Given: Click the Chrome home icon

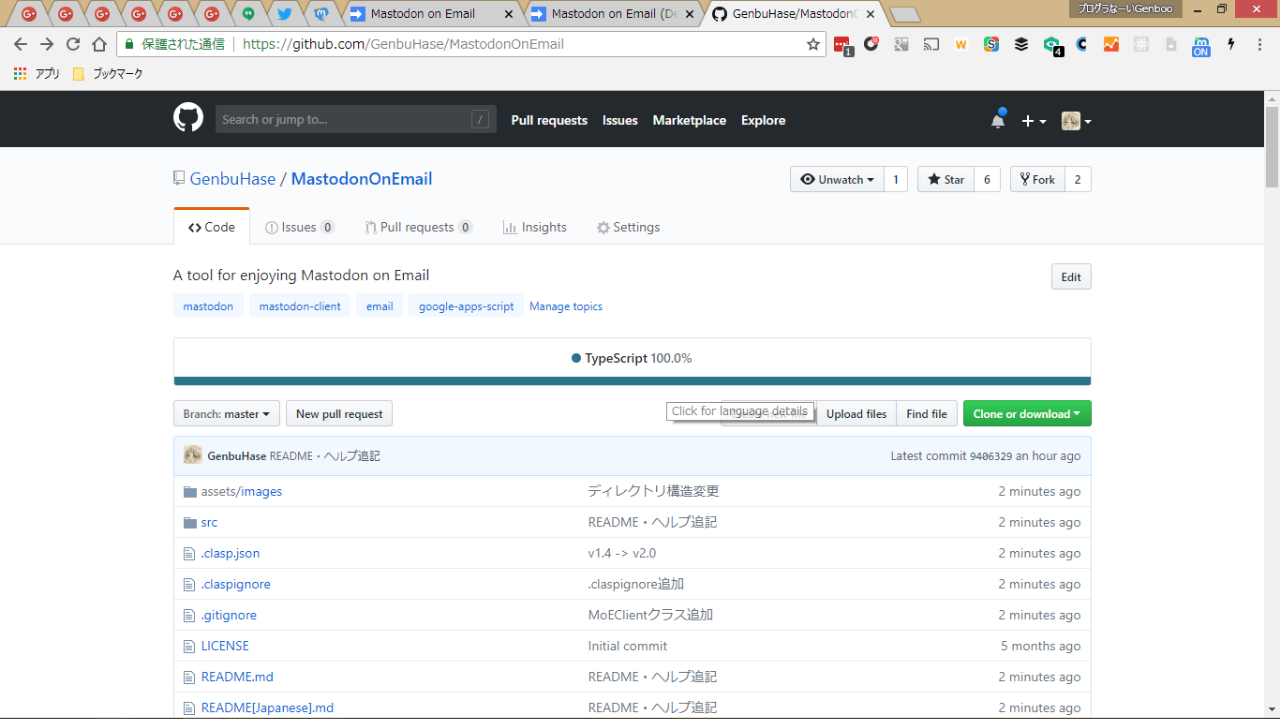Looking at the screenshot, I should tap(99, 44).
